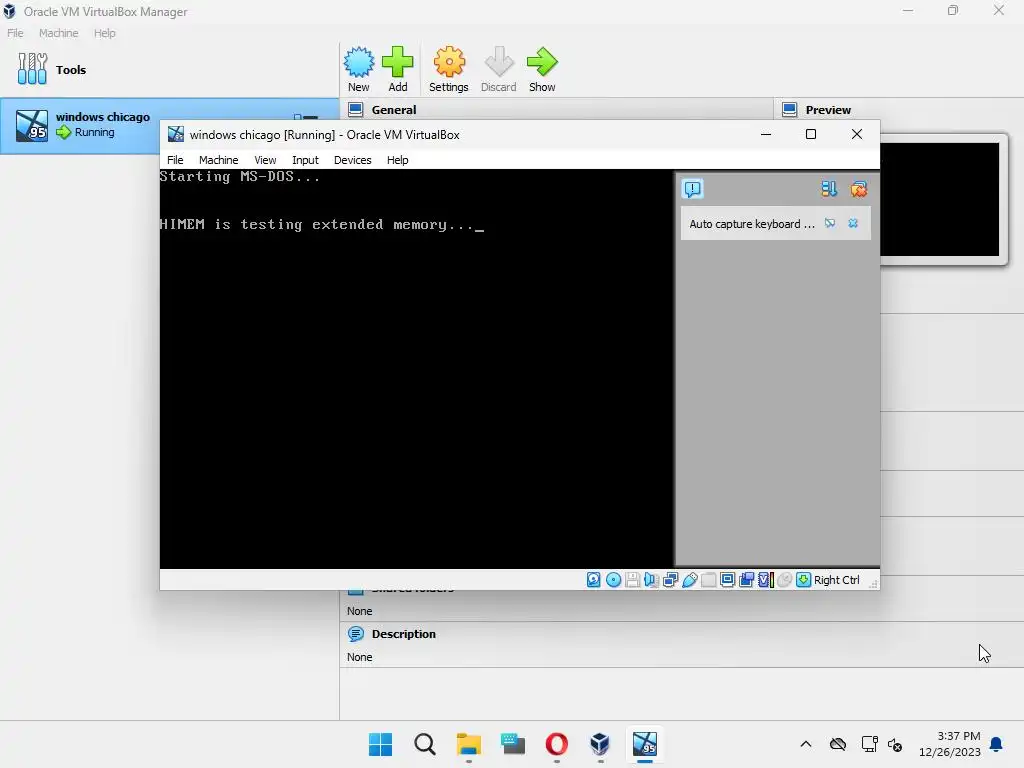Image resolution: width=1024 pixels, height=768 pixels.
Task: Click the General section header in Manager
Action: pos(394,110)
